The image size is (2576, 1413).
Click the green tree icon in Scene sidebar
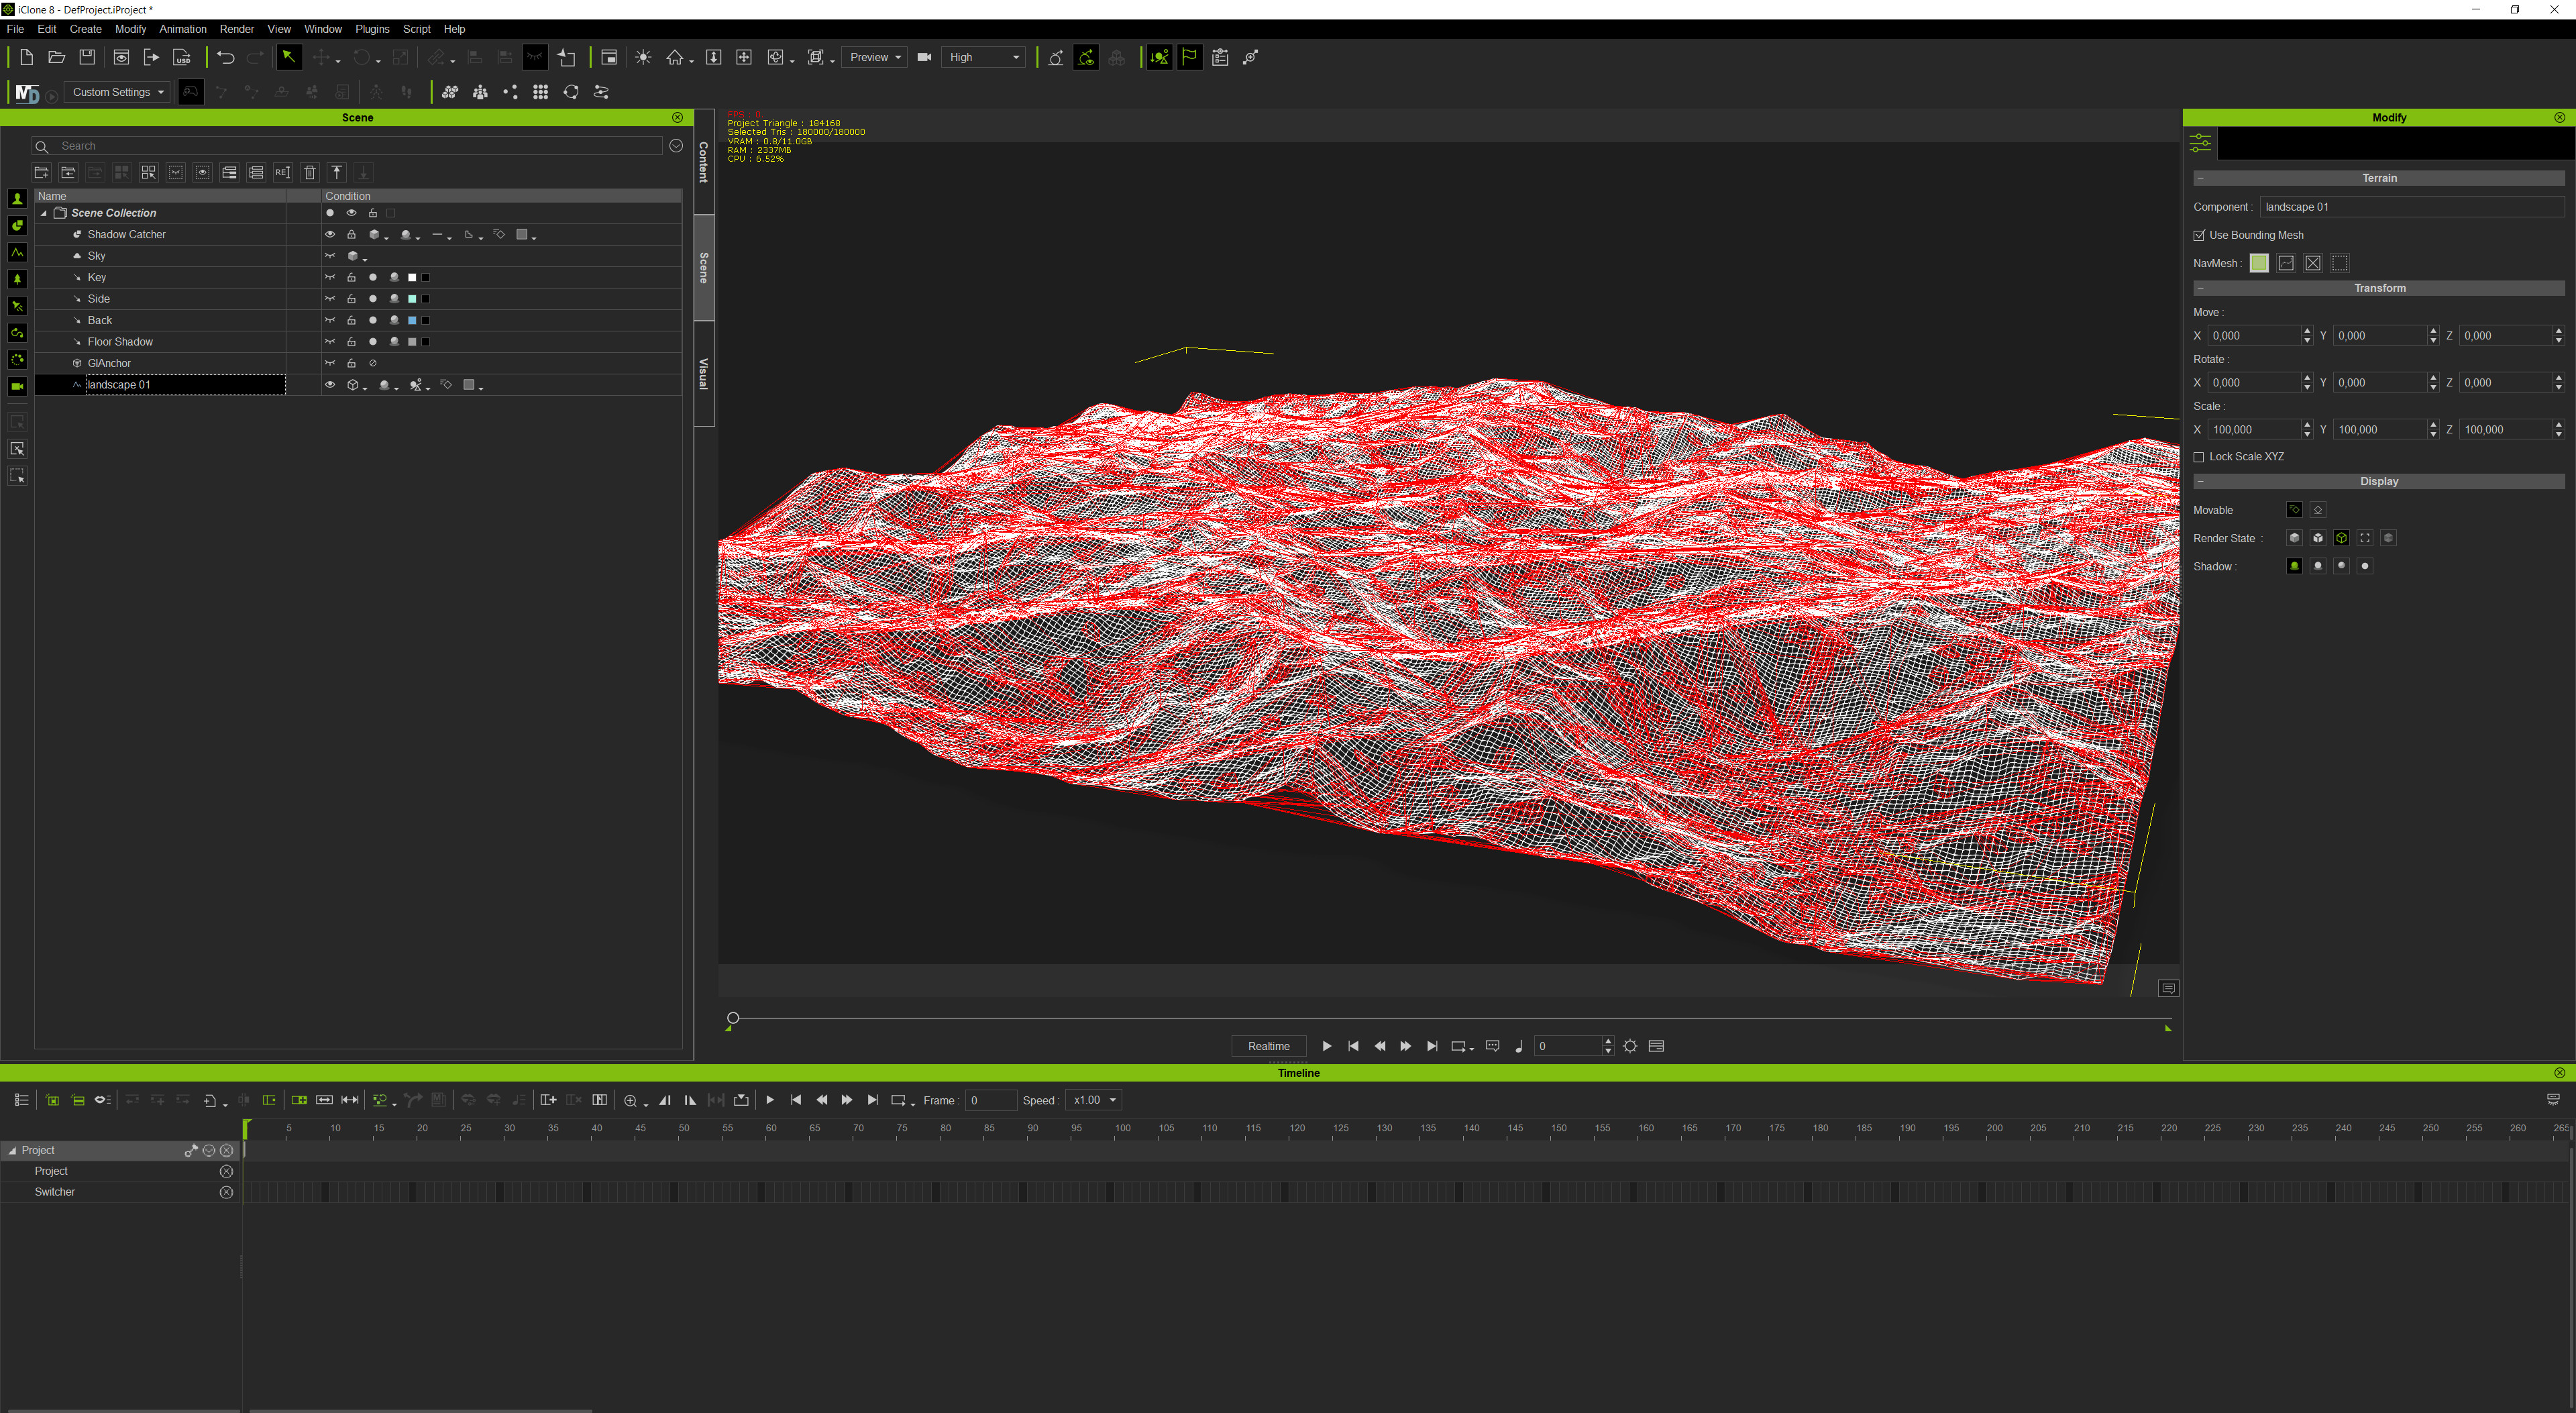click(x=17, y=280)
